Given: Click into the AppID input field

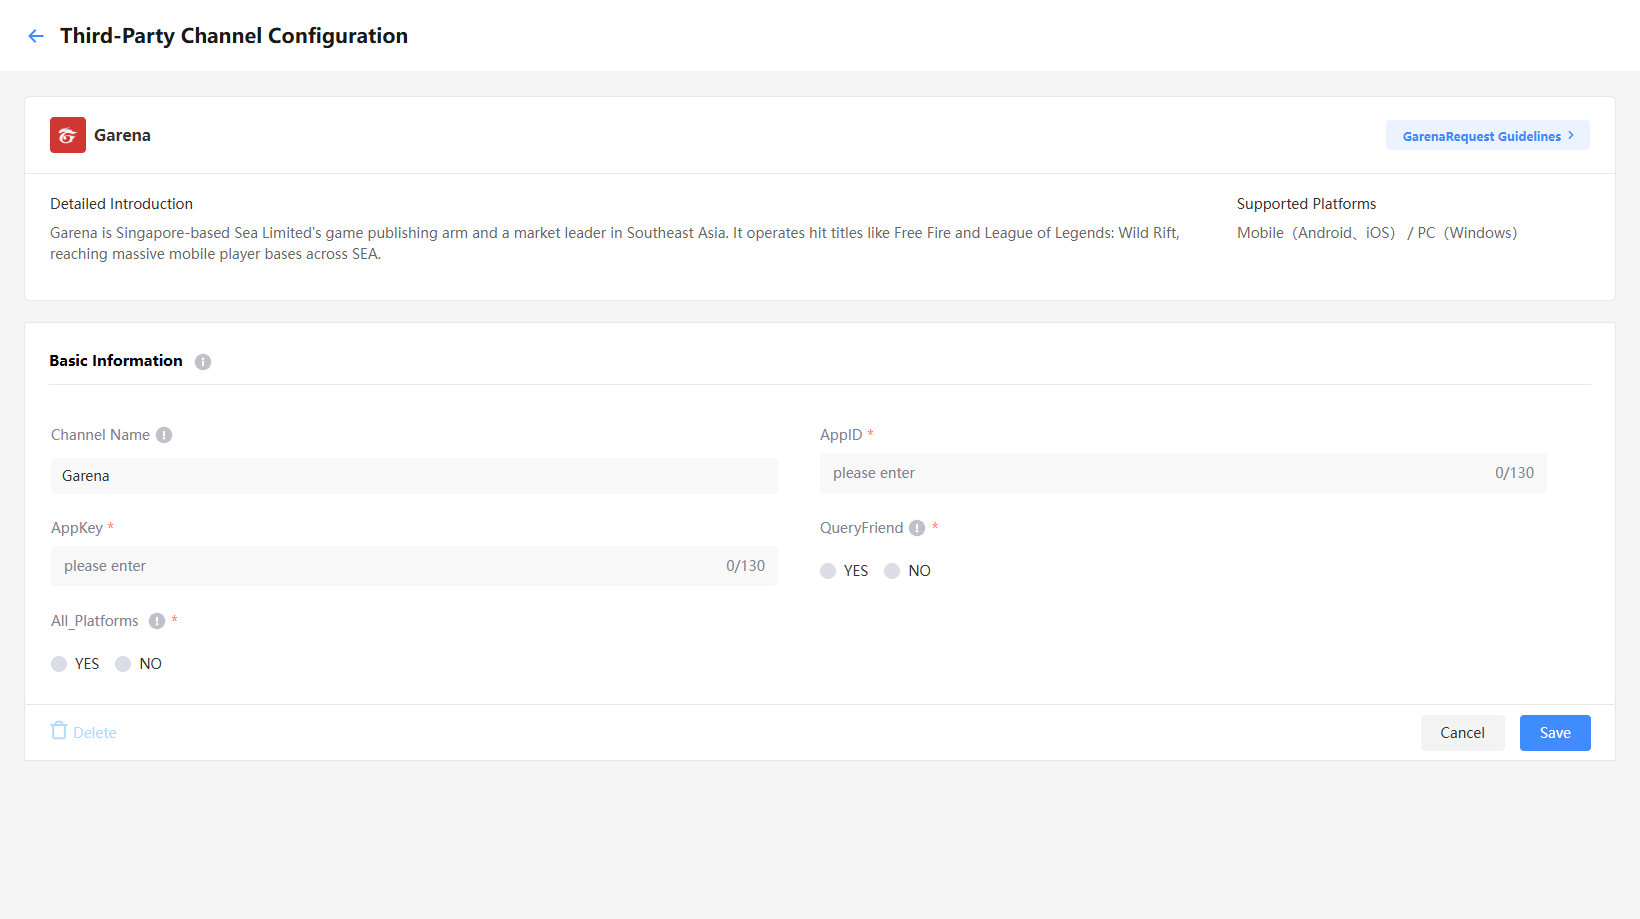Looking at the screenshot, I should click(x=1183, y=473).
